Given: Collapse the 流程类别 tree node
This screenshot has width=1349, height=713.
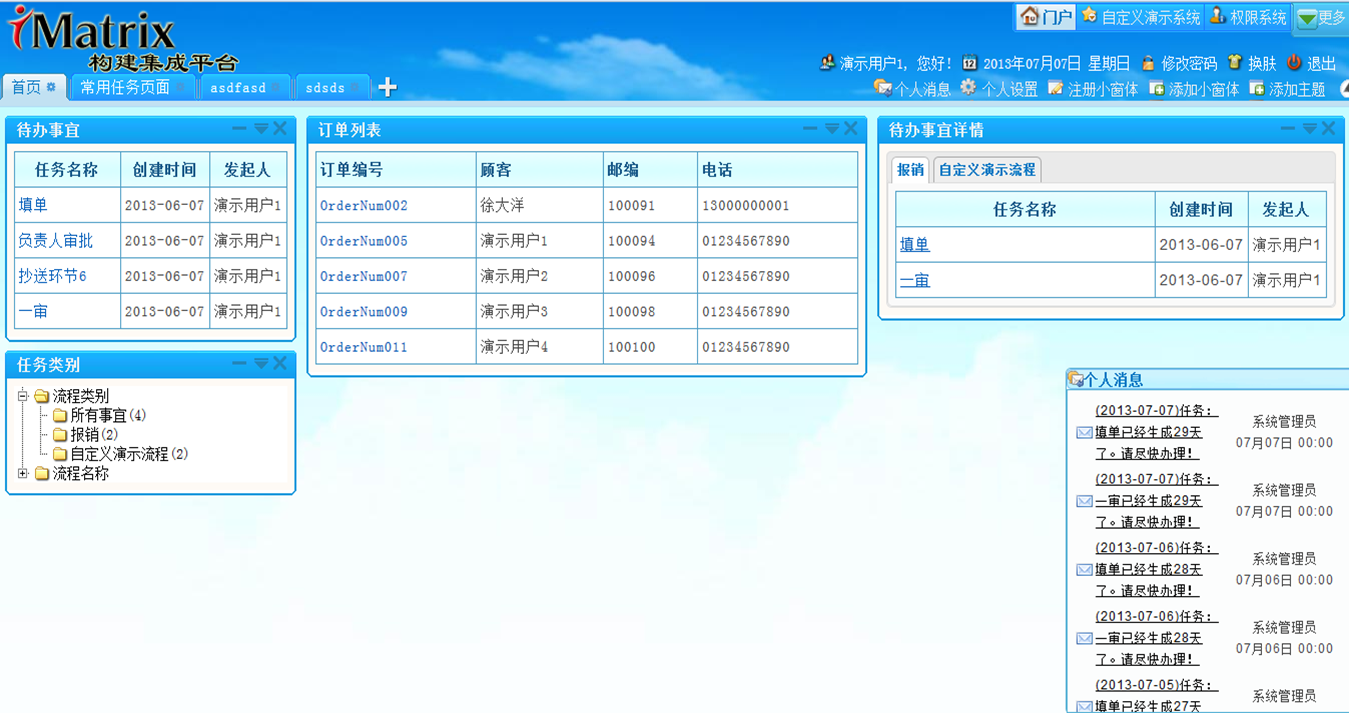Looking at the screenshot, I should (23, 394).
